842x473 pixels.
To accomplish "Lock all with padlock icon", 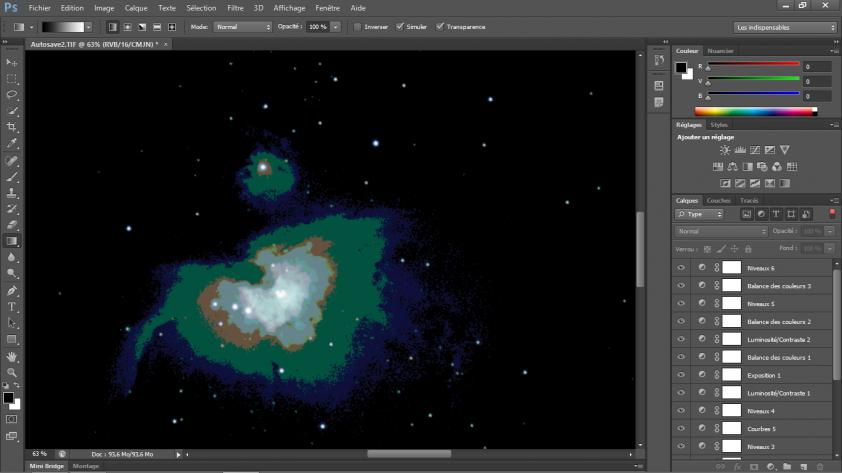I will click(748, 249).
